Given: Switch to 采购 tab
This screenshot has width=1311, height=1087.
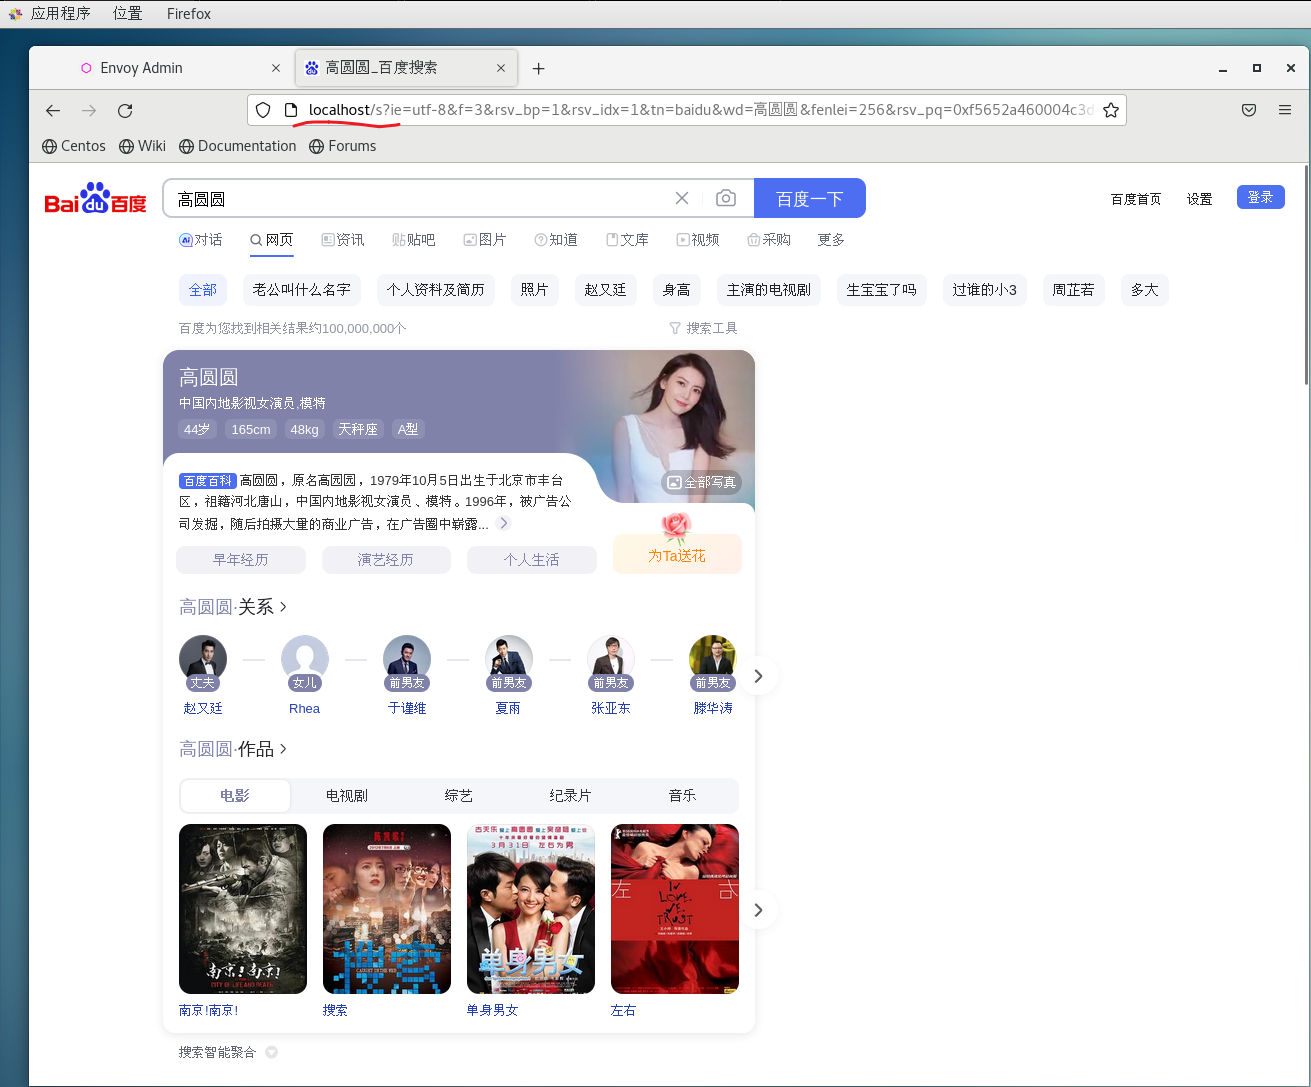Looking at the screenshot, I should pos(769,240).
